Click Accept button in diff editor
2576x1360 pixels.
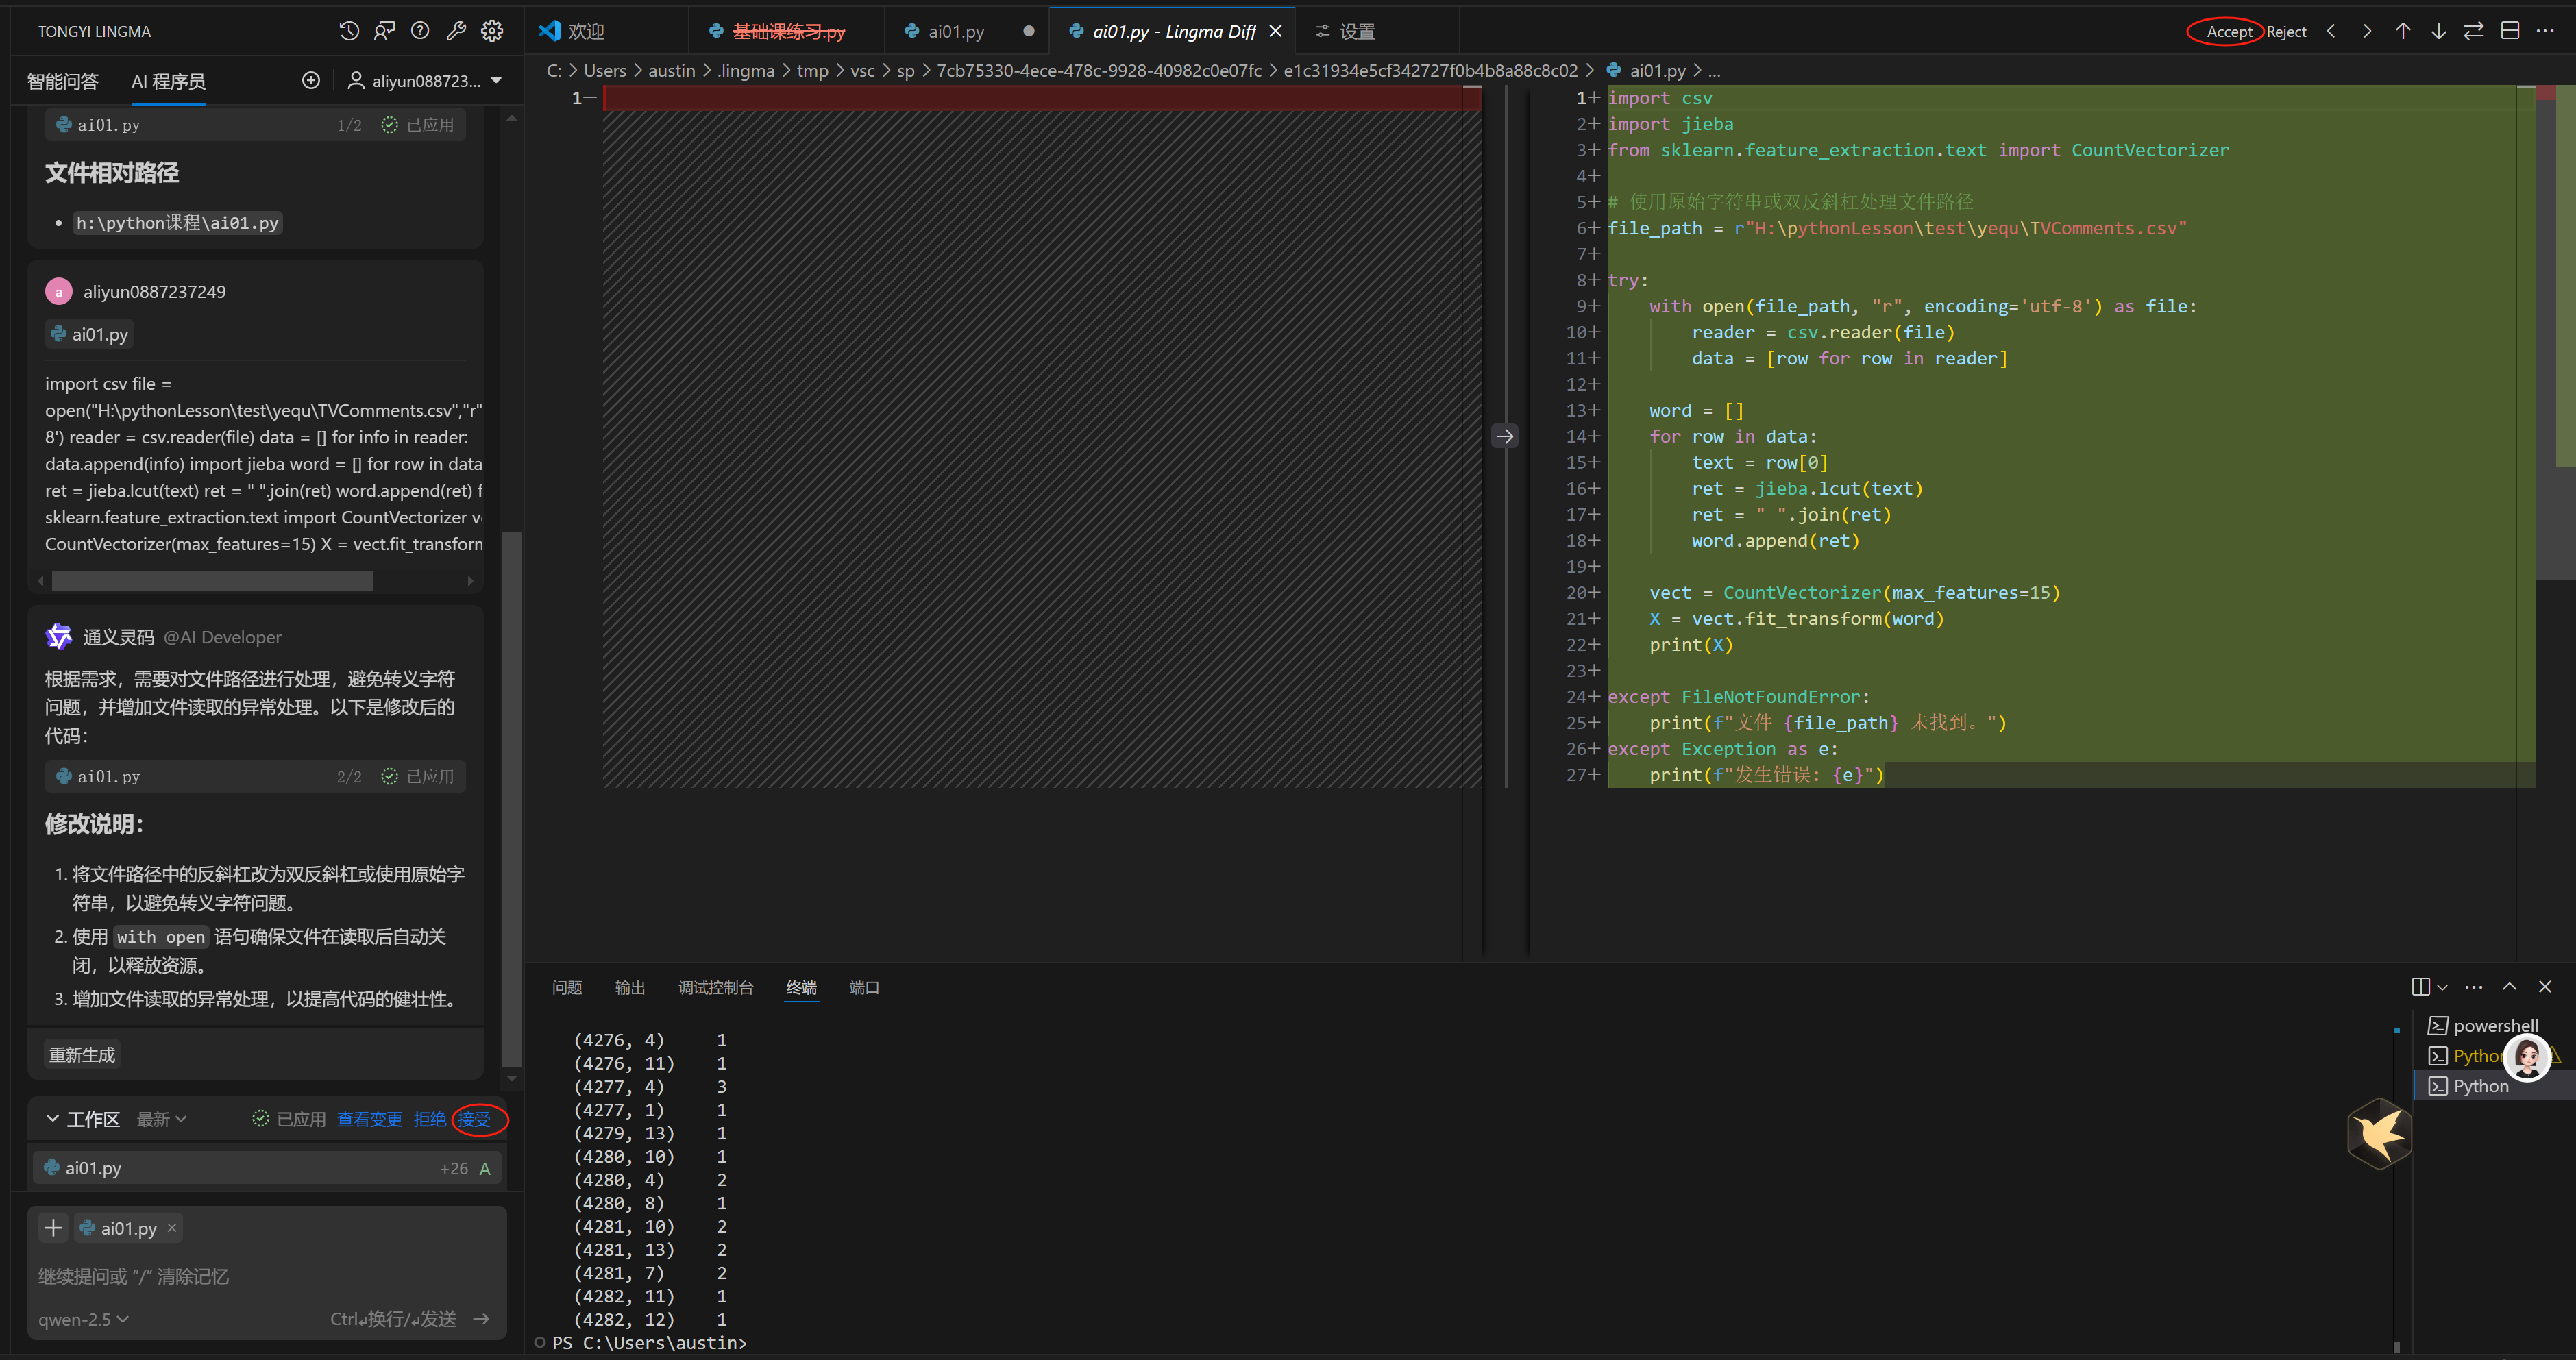coord(2228,31)
